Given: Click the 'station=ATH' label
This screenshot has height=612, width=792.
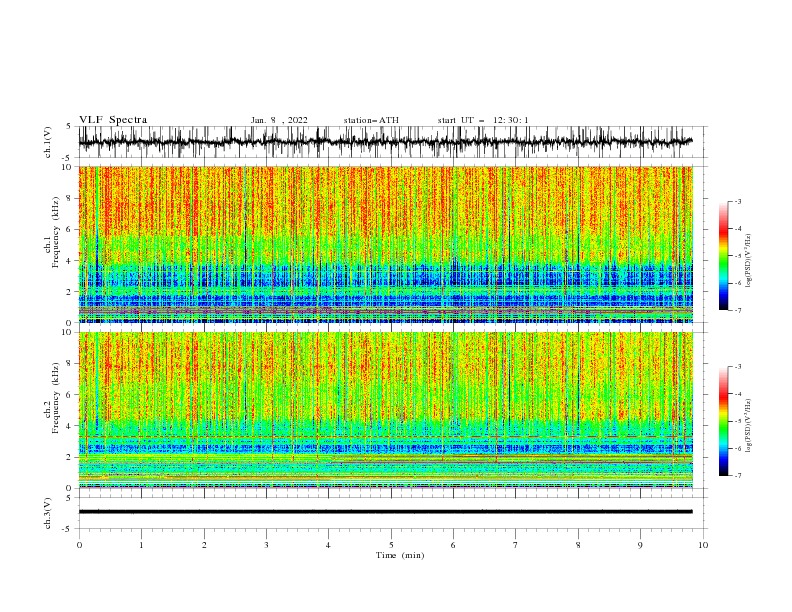Looking at the screenshot, I should tap(371, 120).
